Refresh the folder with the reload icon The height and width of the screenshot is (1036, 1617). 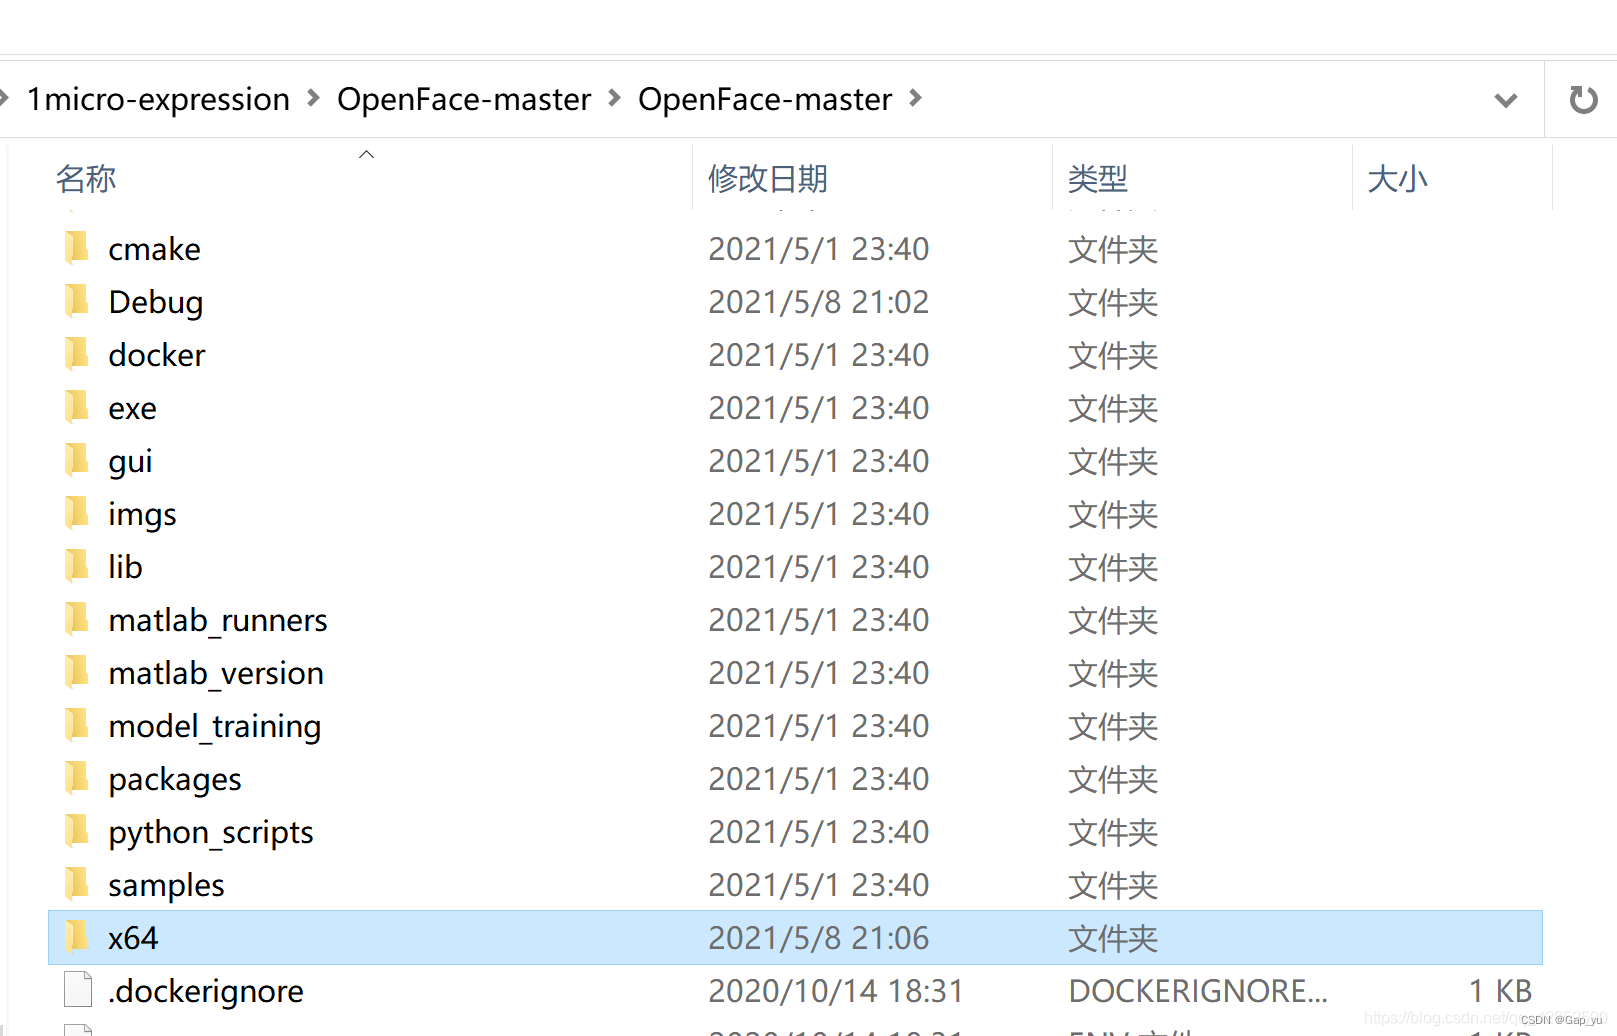click(x=1582, y=99)
